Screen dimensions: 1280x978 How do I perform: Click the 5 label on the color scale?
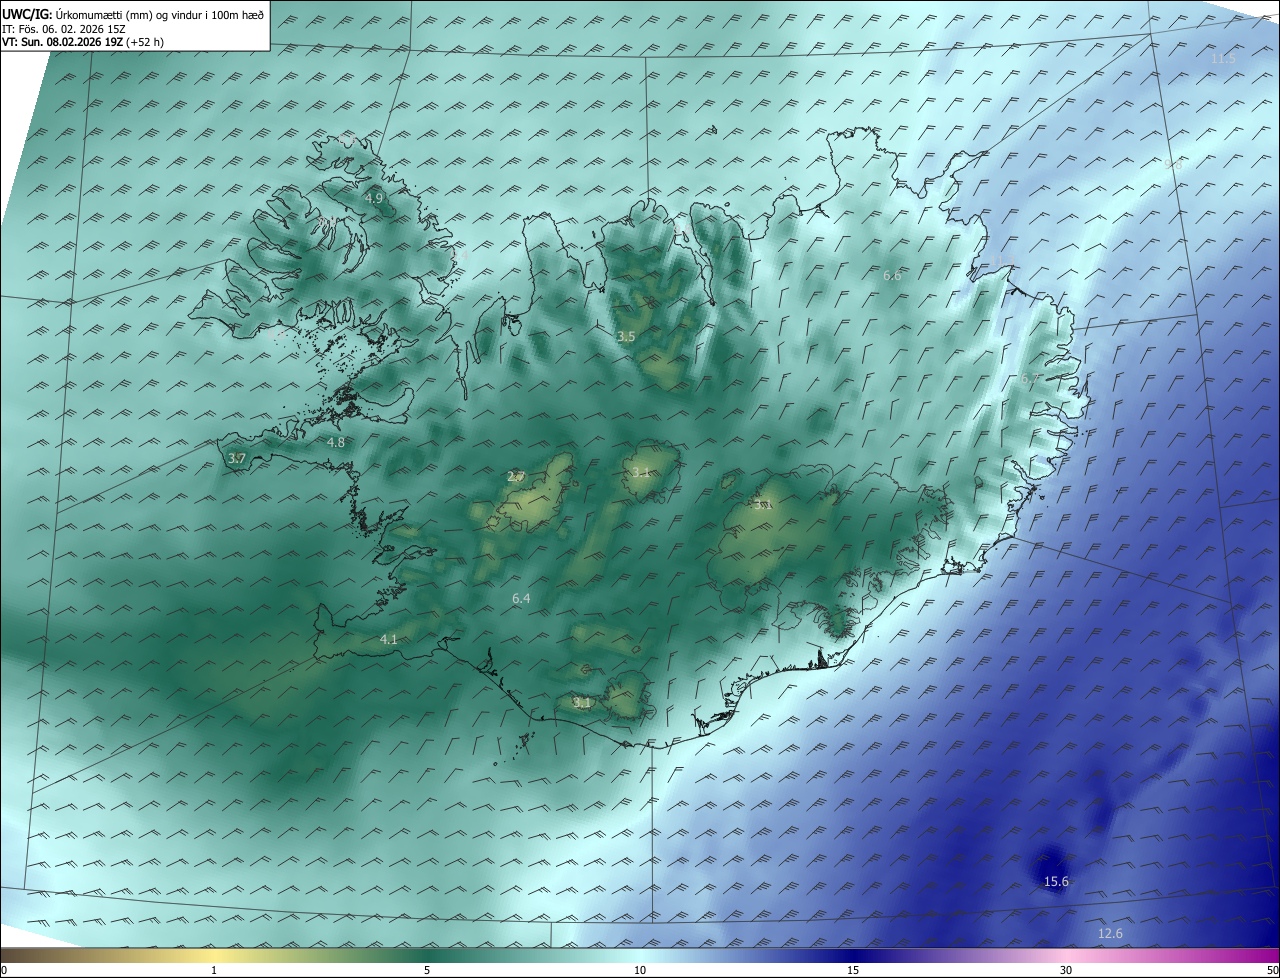pos(427,970)
